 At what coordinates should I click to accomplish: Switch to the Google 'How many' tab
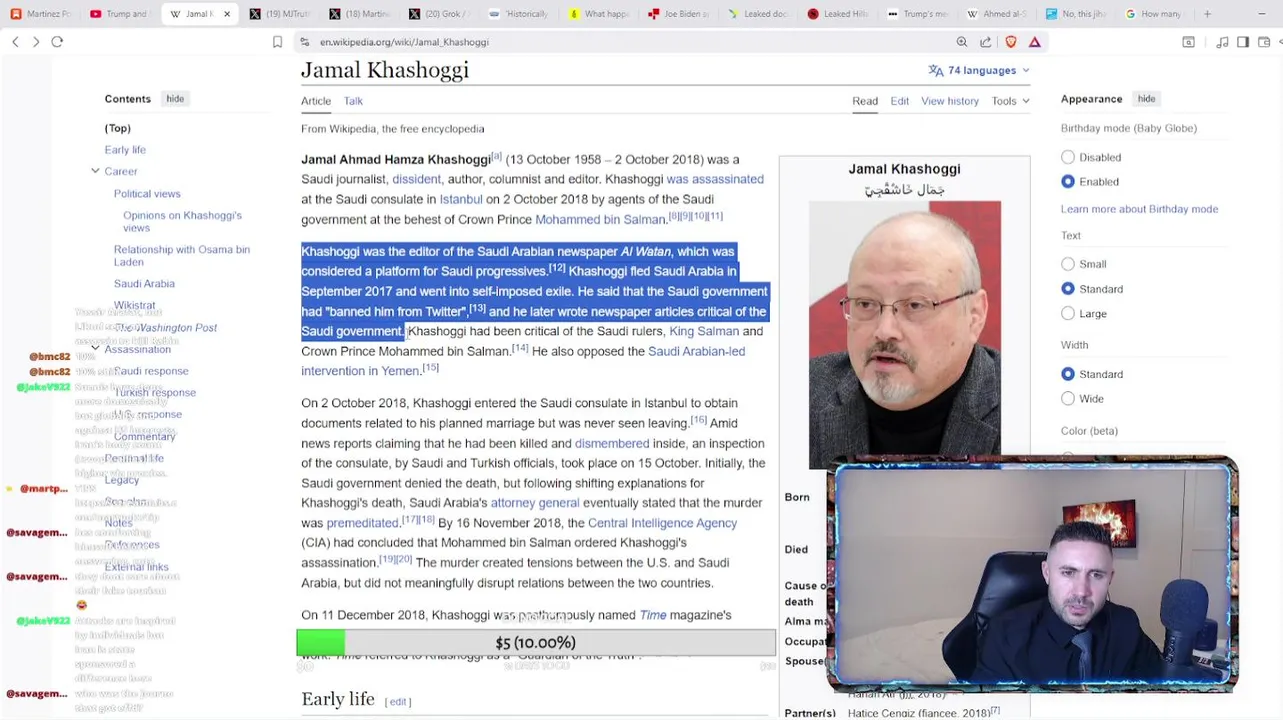[1155, 14]
